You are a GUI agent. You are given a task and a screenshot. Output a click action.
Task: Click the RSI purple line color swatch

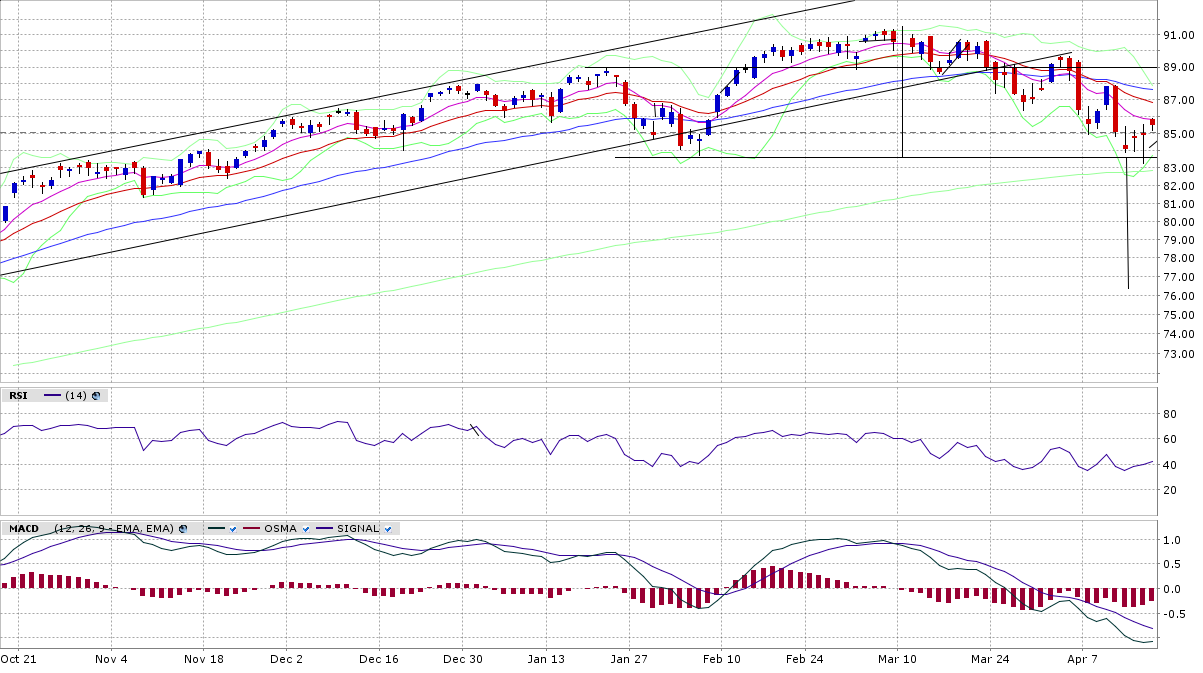[x=52, y=395]
